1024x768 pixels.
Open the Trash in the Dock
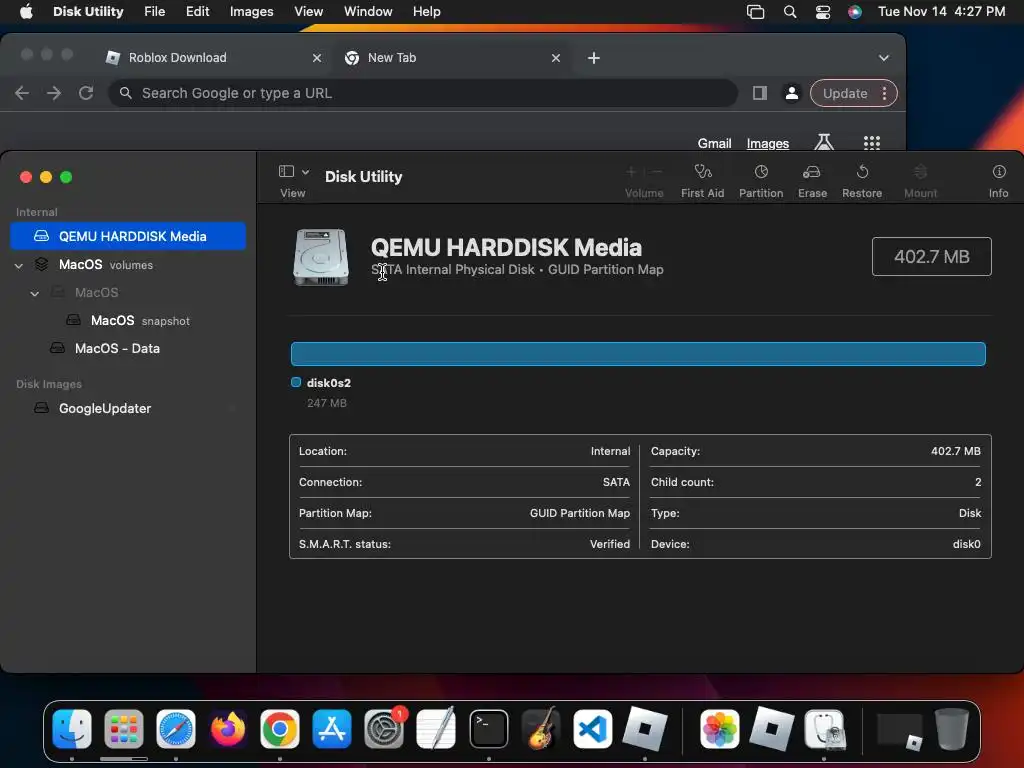pos(952,729)
